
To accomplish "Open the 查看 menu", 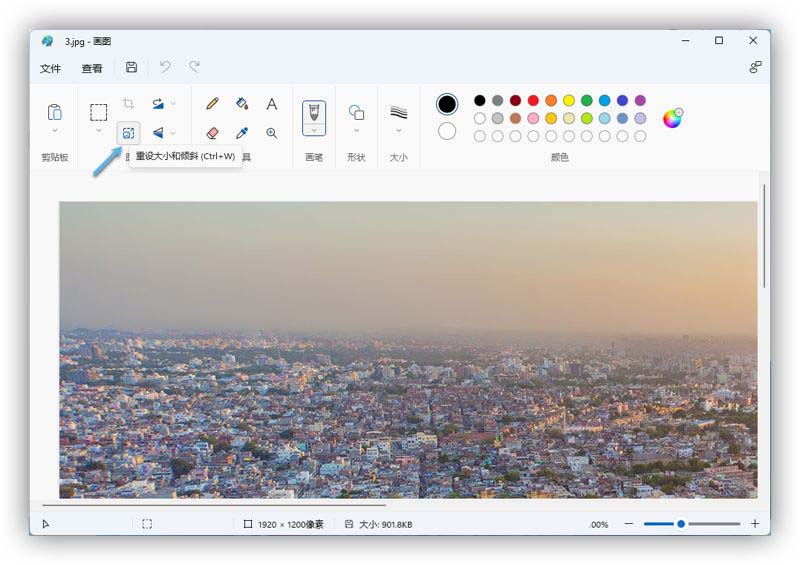I will pos(92,68).
